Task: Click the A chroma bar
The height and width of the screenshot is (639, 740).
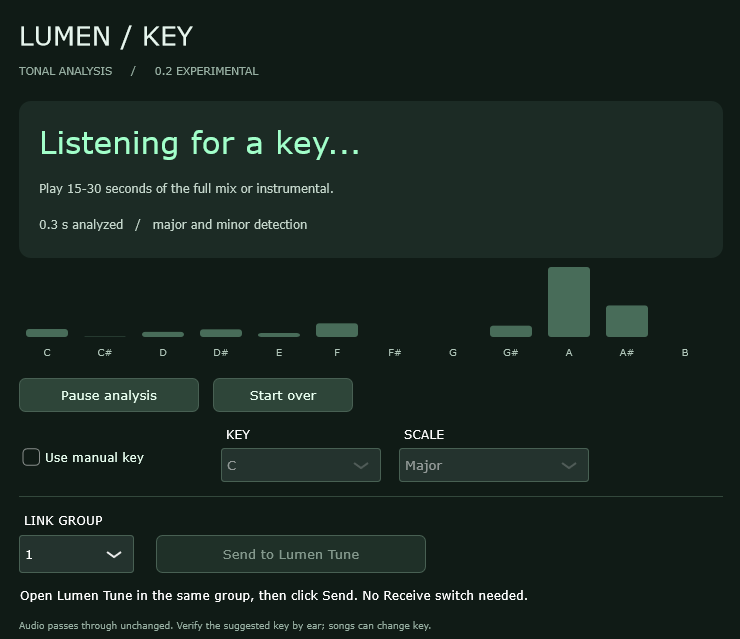Action: (569, 302)
